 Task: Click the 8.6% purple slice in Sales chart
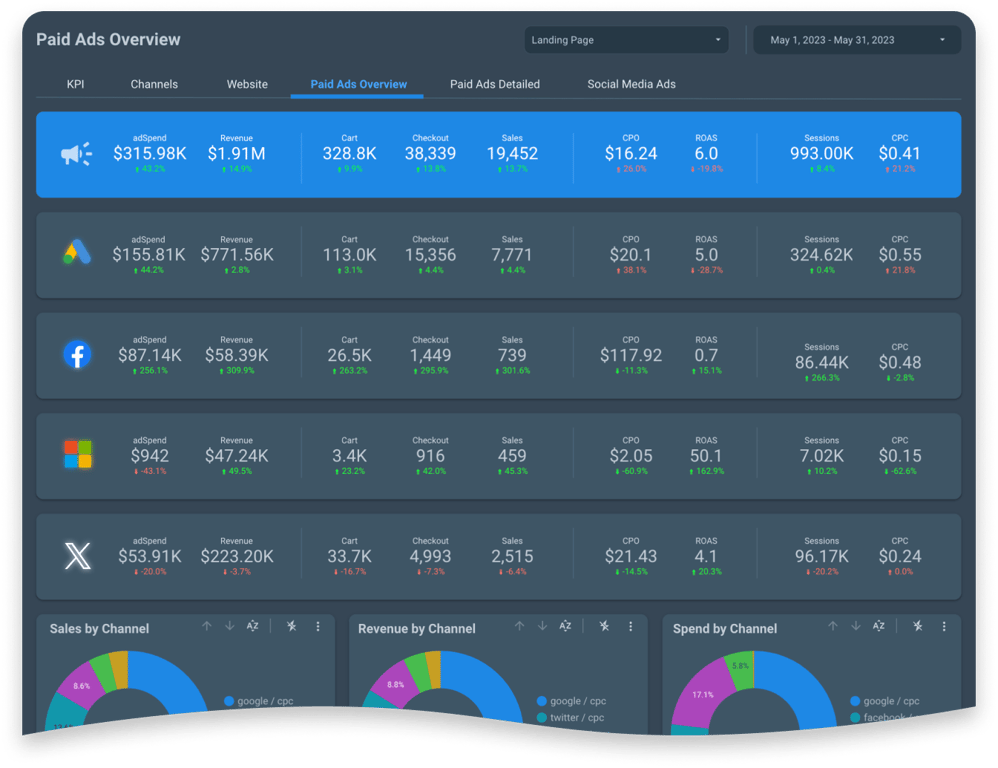(81, 684)
